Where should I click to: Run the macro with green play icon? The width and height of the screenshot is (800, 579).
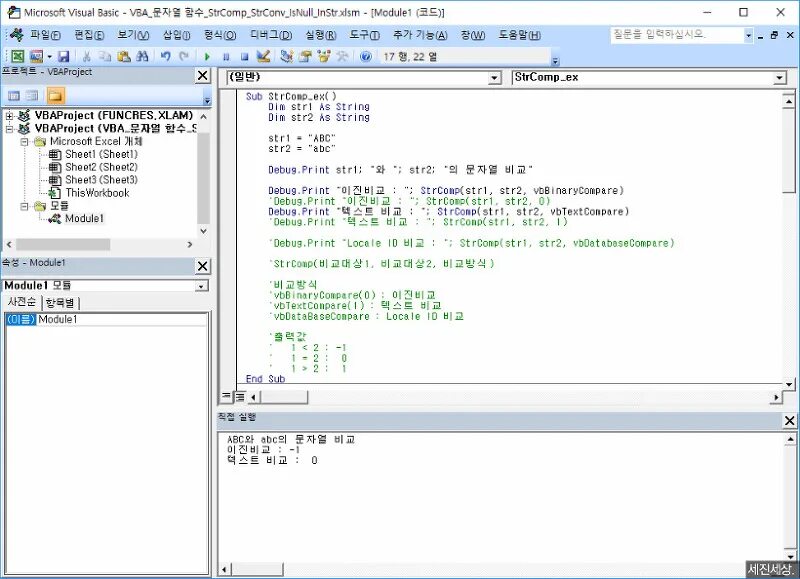coord(207,57)
